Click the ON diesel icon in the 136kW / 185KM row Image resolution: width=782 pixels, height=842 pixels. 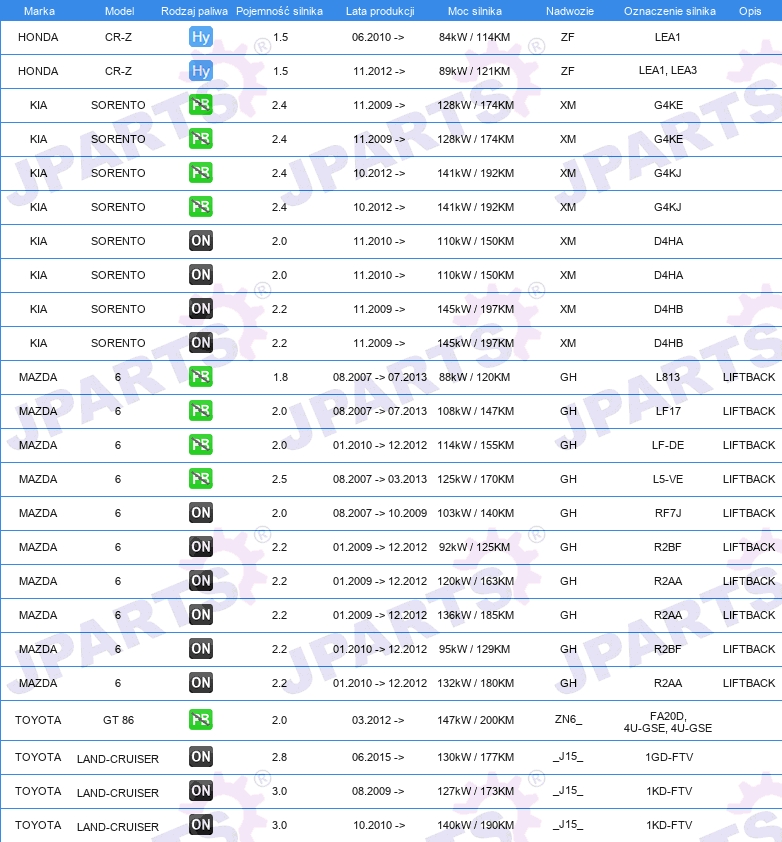(201, 615)
